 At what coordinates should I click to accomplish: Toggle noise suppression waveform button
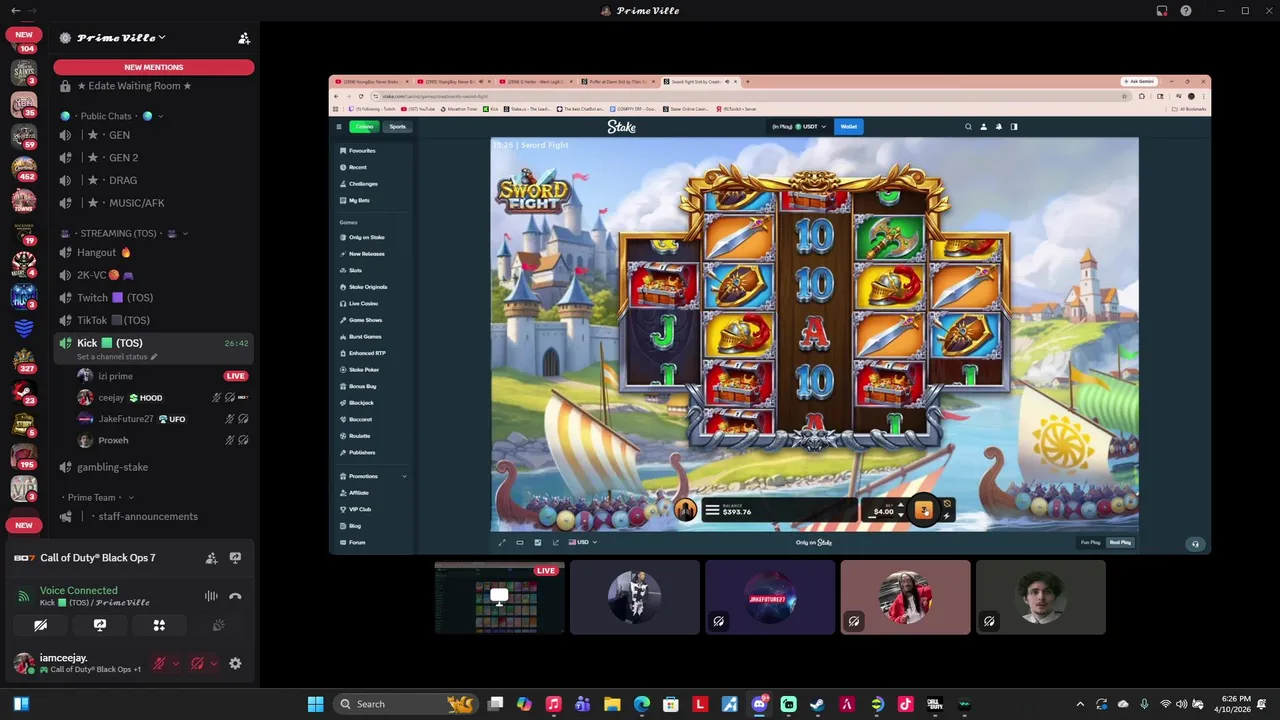point(211,596)
